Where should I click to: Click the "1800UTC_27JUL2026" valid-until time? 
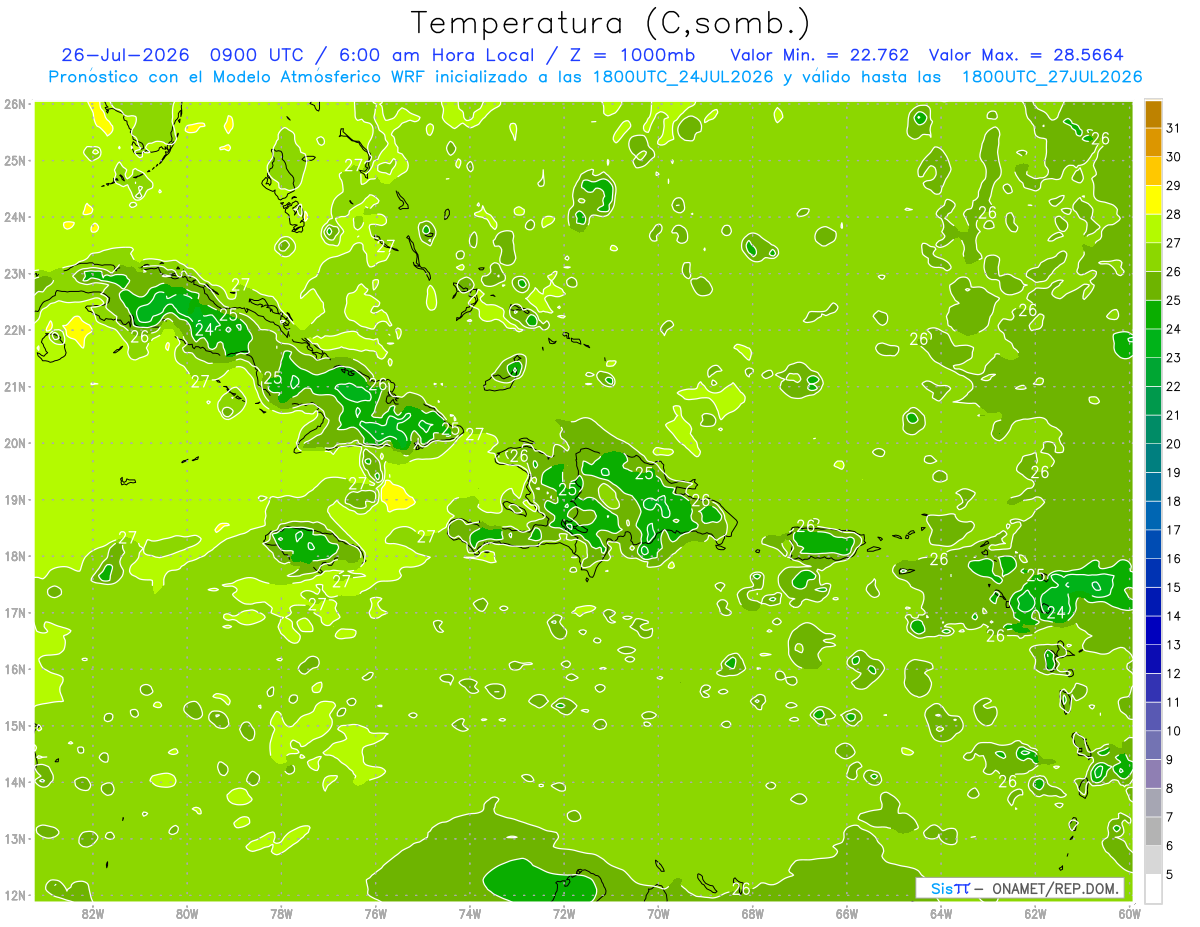(1051, 77)
